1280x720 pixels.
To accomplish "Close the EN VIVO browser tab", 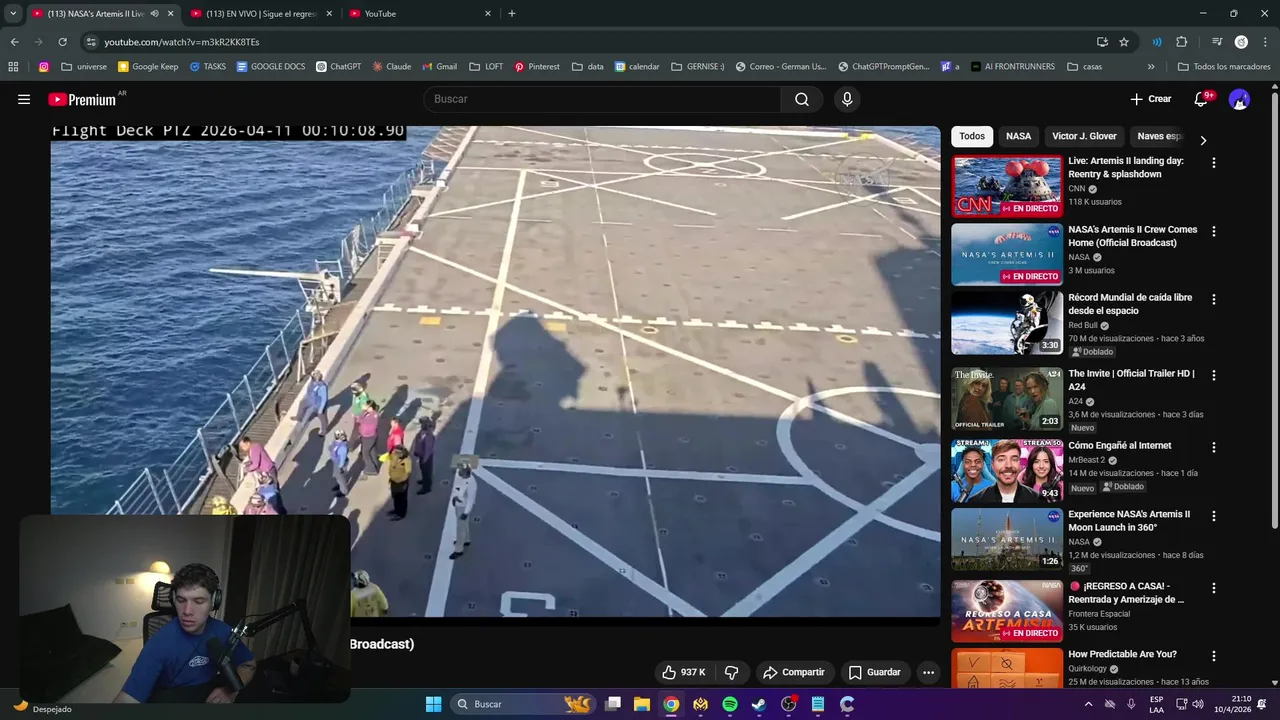I will [329, 13].
